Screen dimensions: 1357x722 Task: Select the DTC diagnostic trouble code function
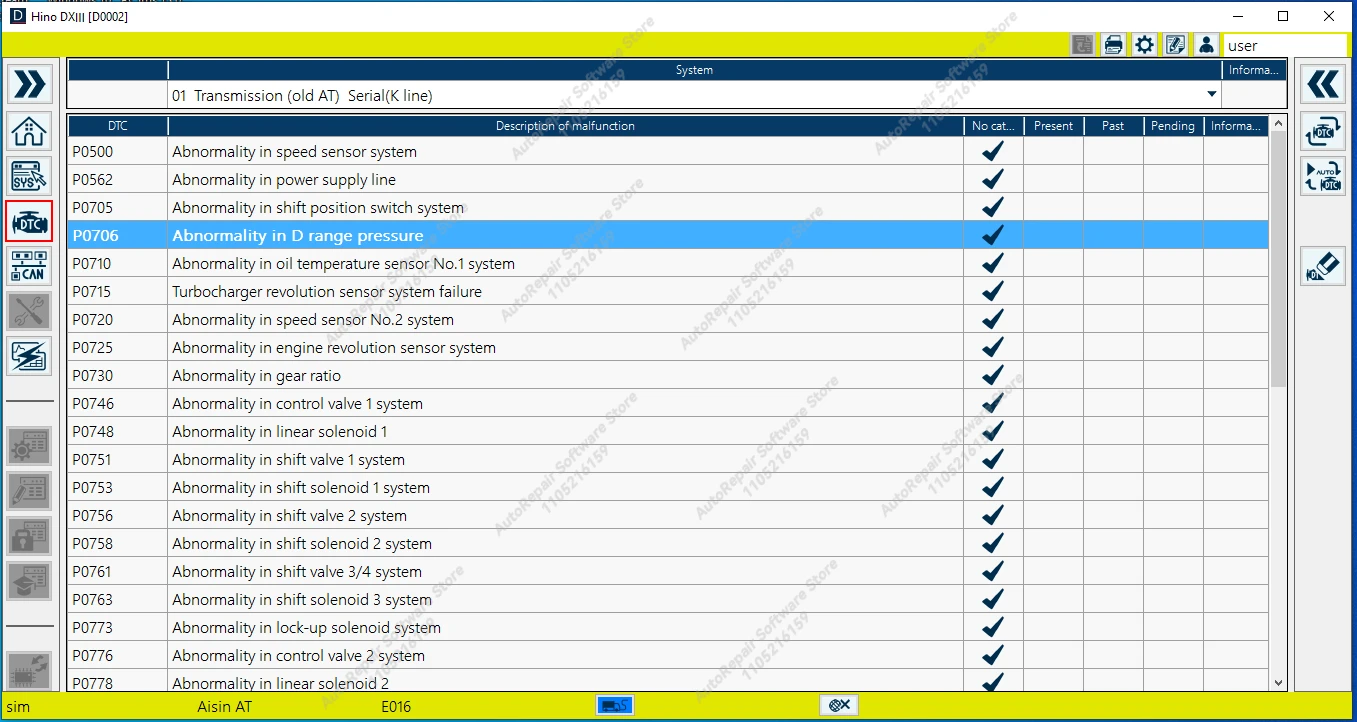[29, 223]
